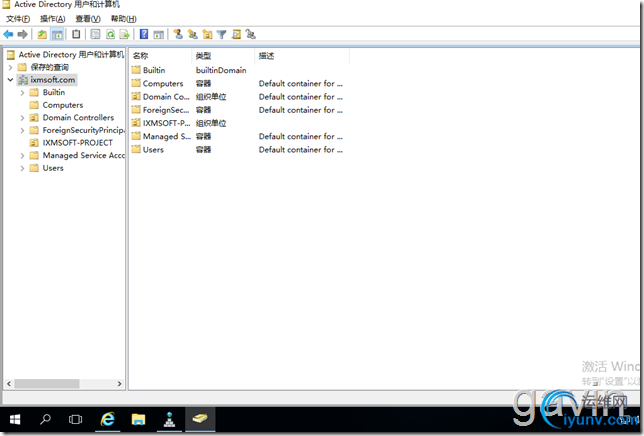644x436 pixels.
Task: Create new user toolbar icon
Action: tap(178, 34)
